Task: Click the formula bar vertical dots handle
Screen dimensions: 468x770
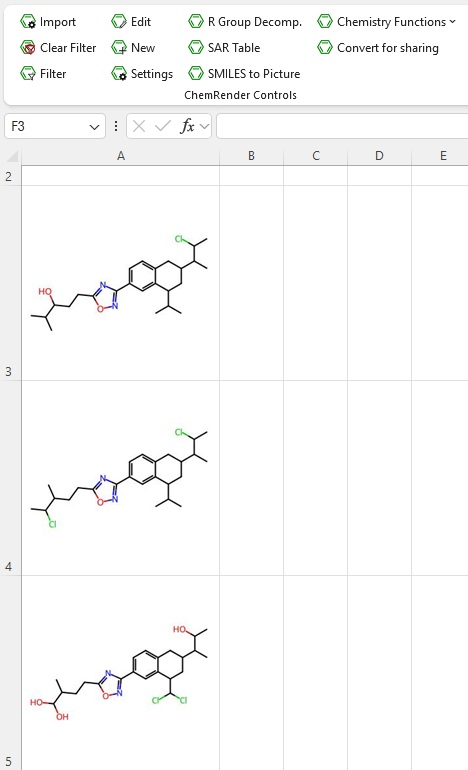Action: (x=116, y=126)
